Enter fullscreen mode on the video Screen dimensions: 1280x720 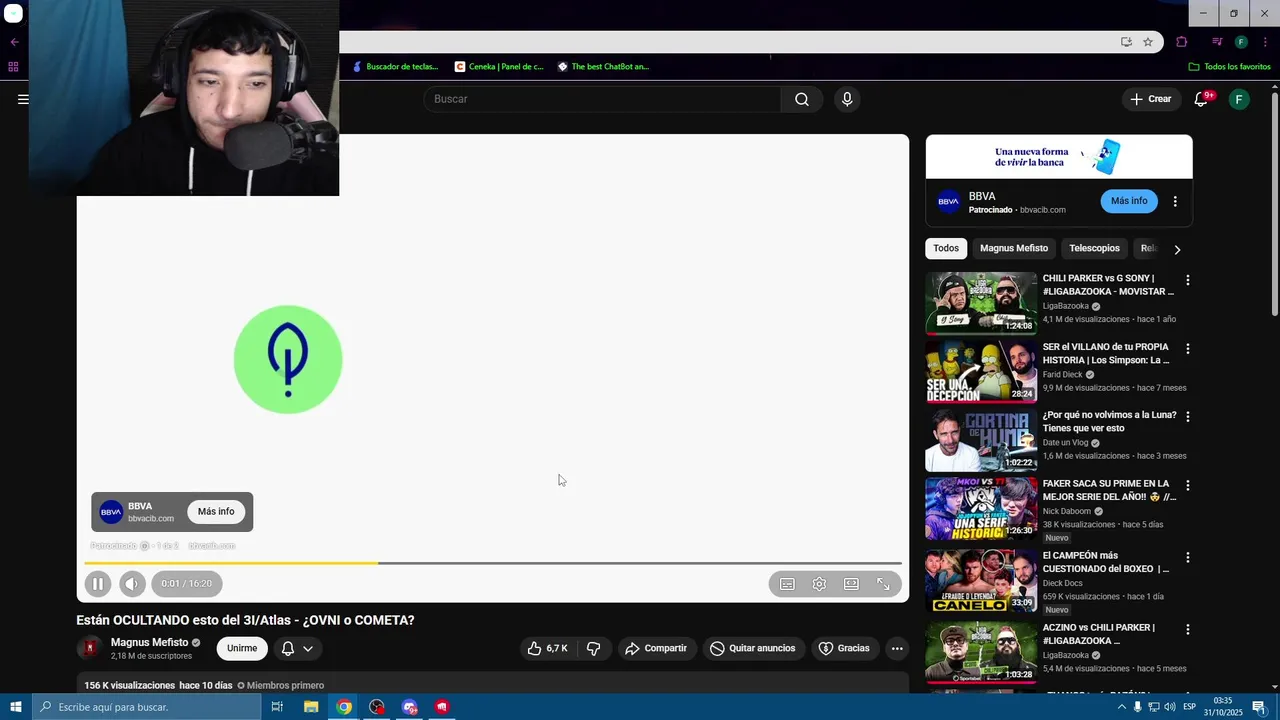[x=883, y=584]
